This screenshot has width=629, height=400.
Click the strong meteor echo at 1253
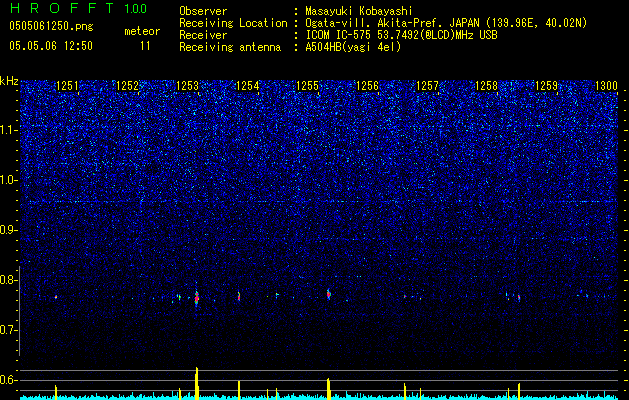[197, 298]
